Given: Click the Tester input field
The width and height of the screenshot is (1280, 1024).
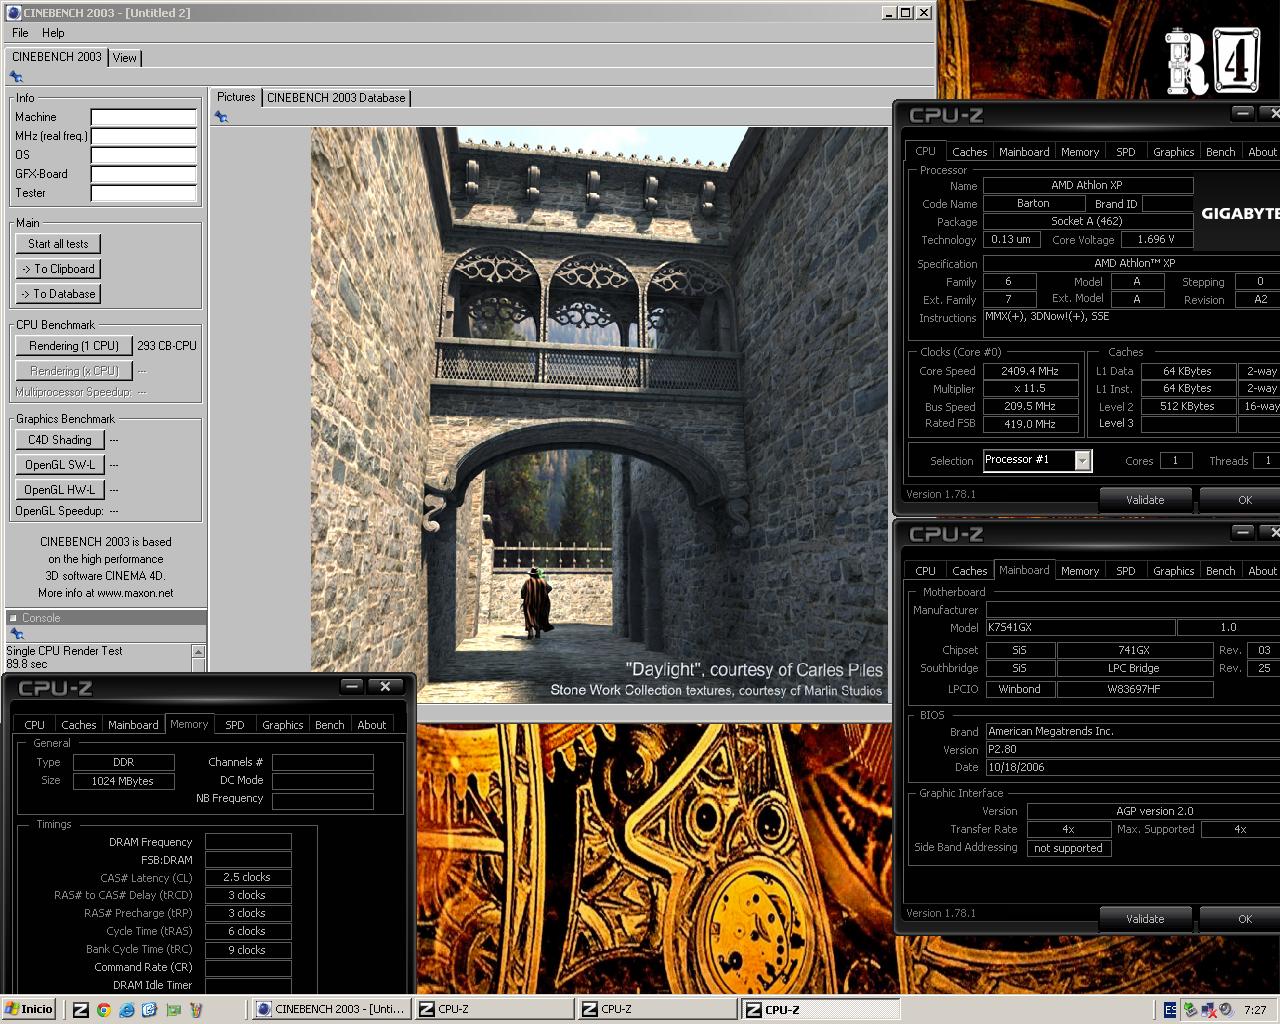Looking at the screenshot, I should pyautogui.click(x=144, y=193).
